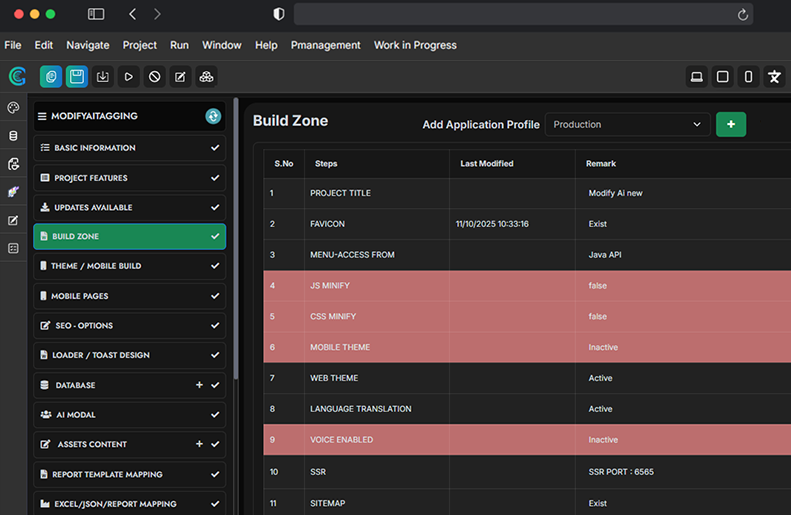Viewport: 791px width, 515px height.
Task: Switch to mobile phone preview icon
Action: (x=748, y=77)
